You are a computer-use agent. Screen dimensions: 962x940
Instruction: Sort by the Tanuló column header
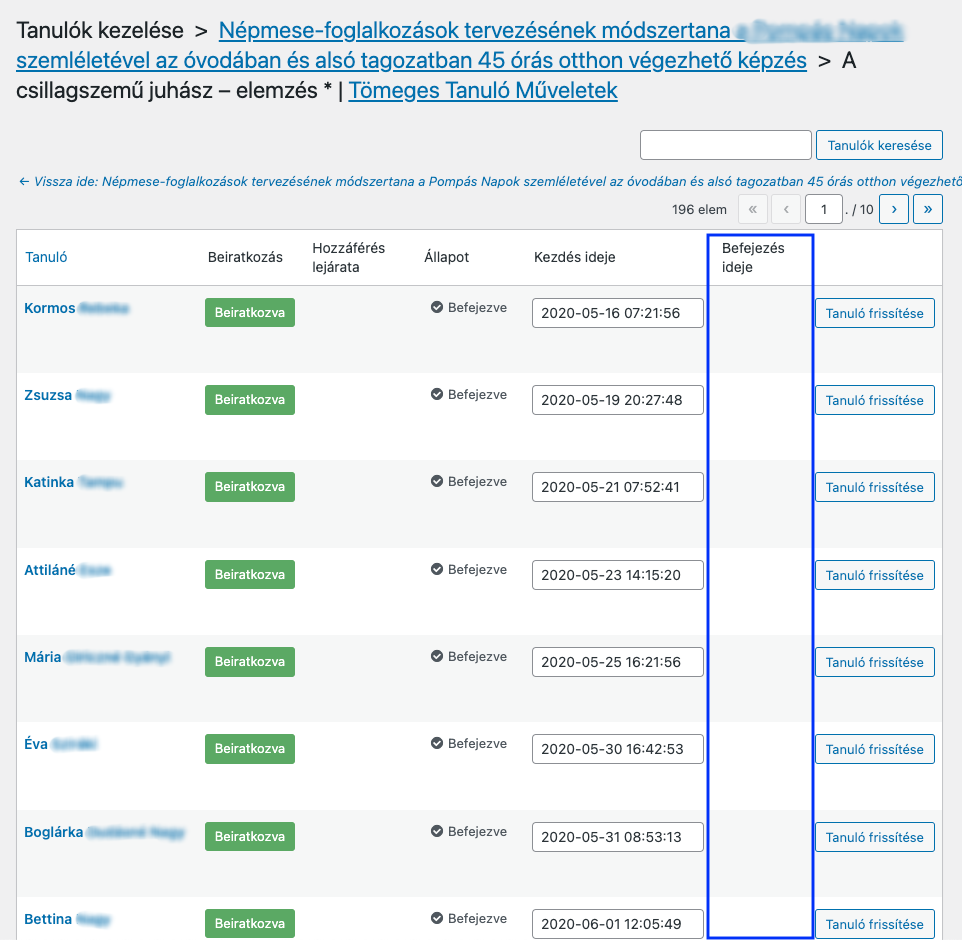46,257
